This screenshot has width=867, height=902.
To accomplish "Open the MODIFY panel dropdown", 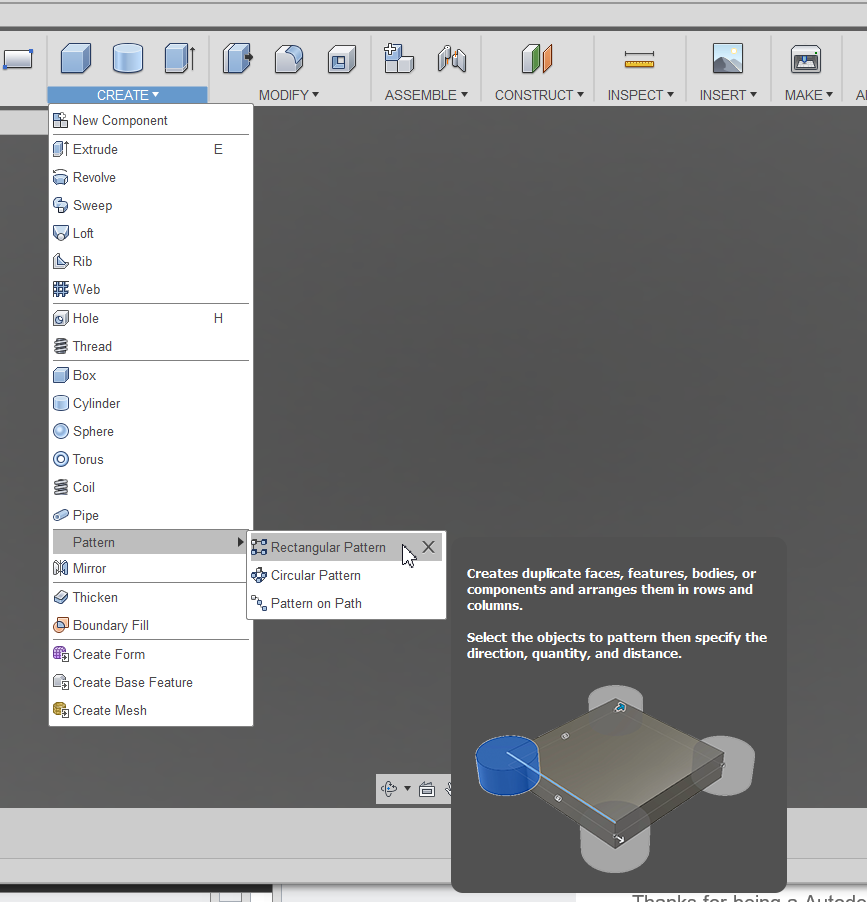I will [x=289, y=95].
